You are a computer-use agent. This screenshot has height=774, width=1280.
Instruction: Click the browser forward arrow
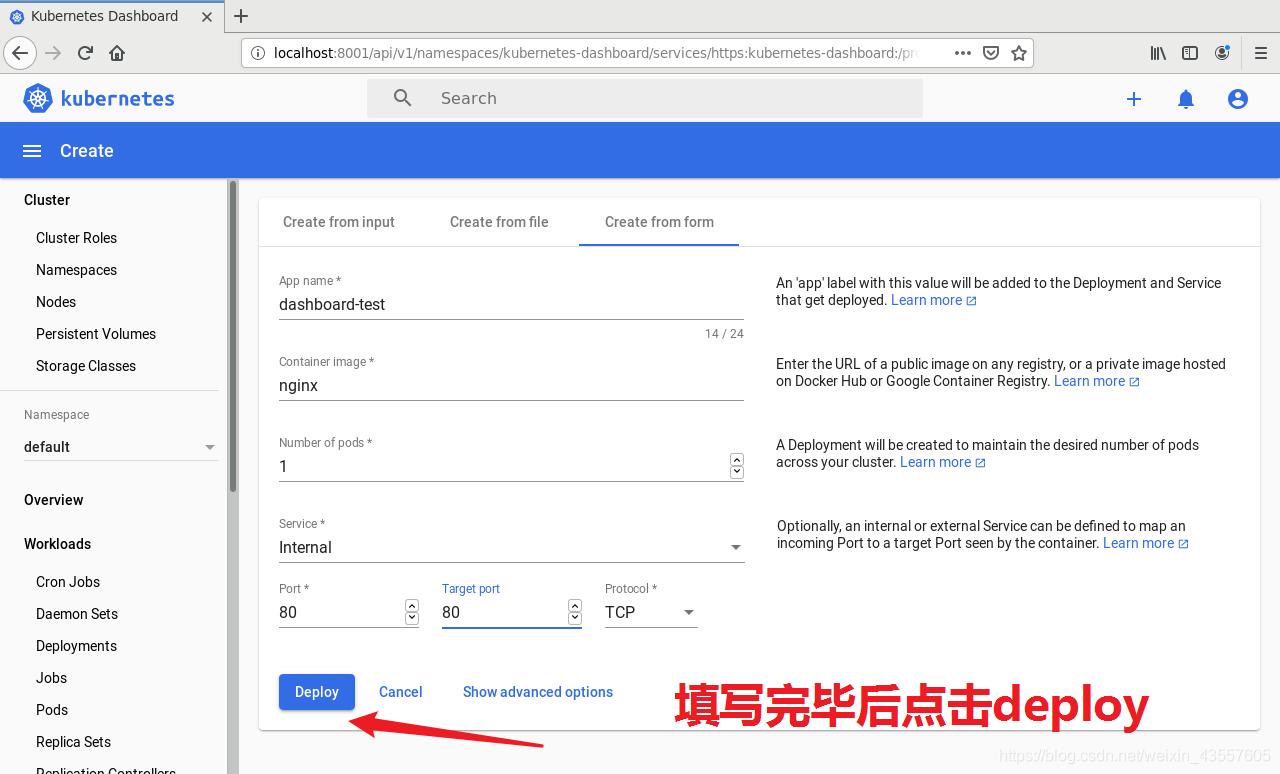click(x=53, y=53)
